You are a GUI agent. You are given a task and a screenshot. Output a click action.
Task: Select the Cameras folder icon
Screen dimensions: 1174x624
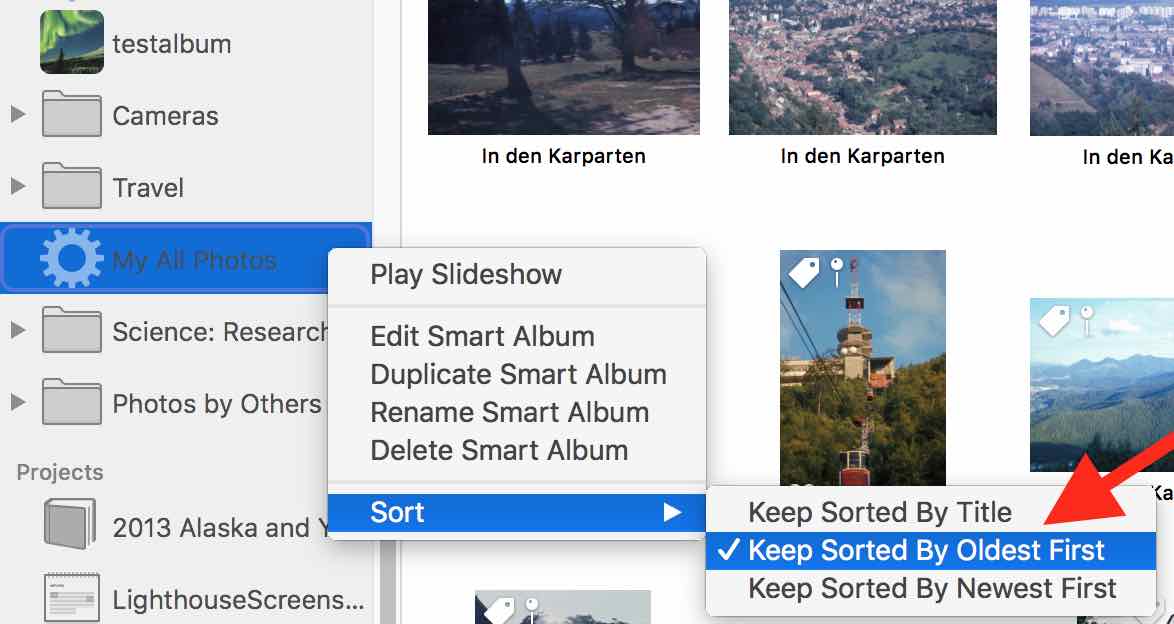[x=72, y=116]
